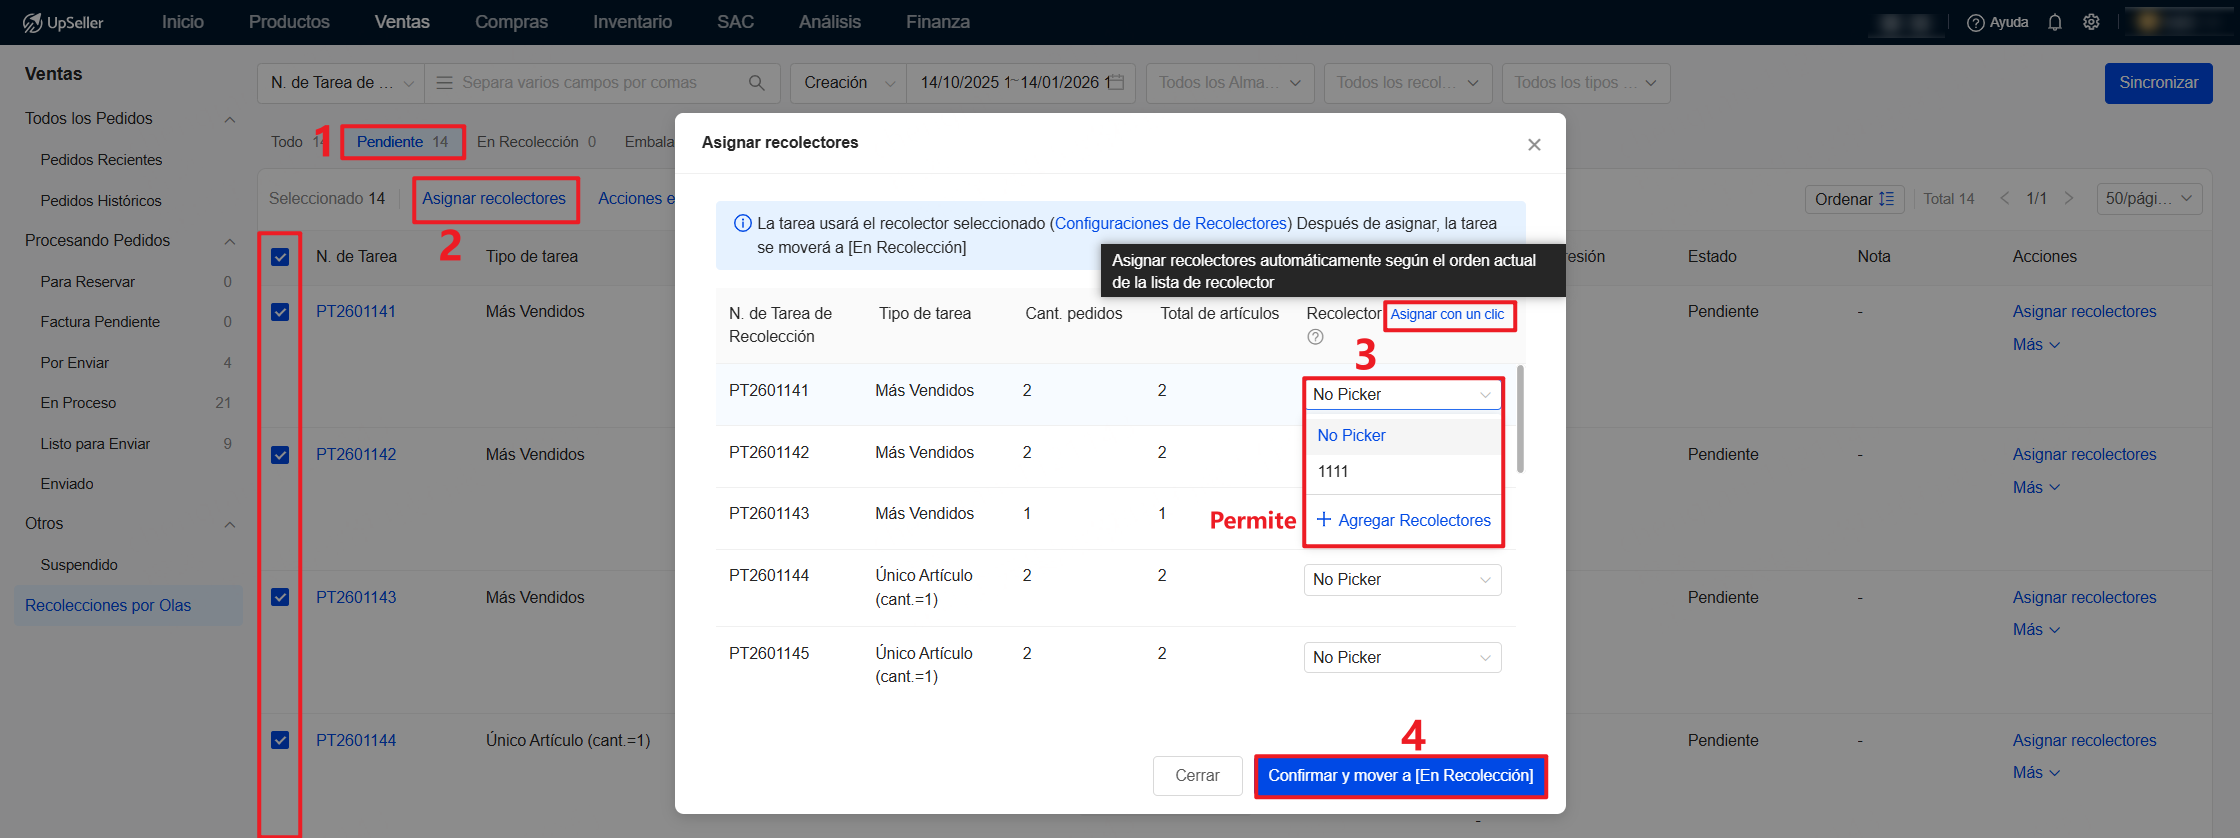The height and width of the screenshot is (838, 2240).
Task: Open the 50/pági... page size dropdown
Action: click(2149, 198)
